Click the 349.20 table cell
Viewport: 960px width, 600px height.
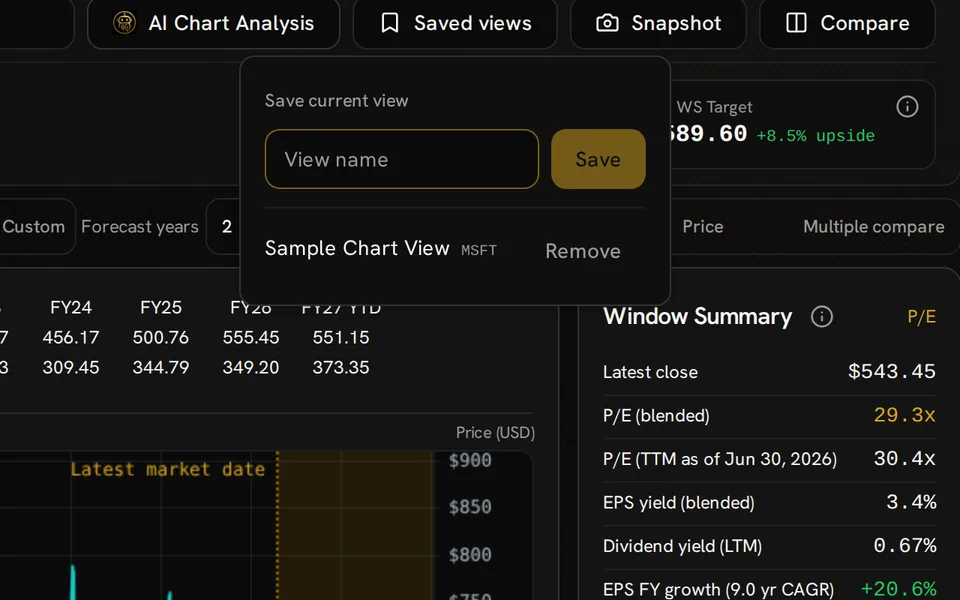251,367
